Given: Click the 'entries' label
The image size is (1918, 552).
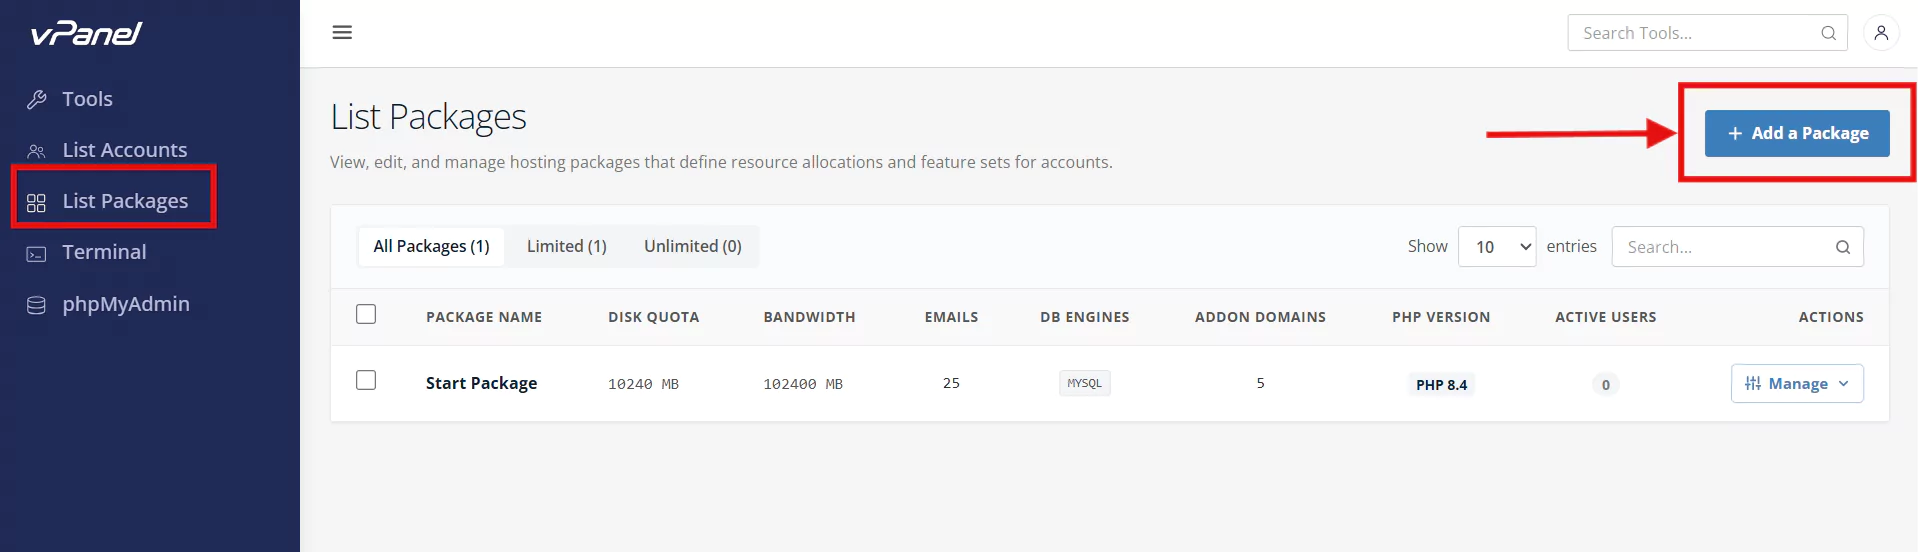Looking at the screenshot, I should pos(1571,246).
